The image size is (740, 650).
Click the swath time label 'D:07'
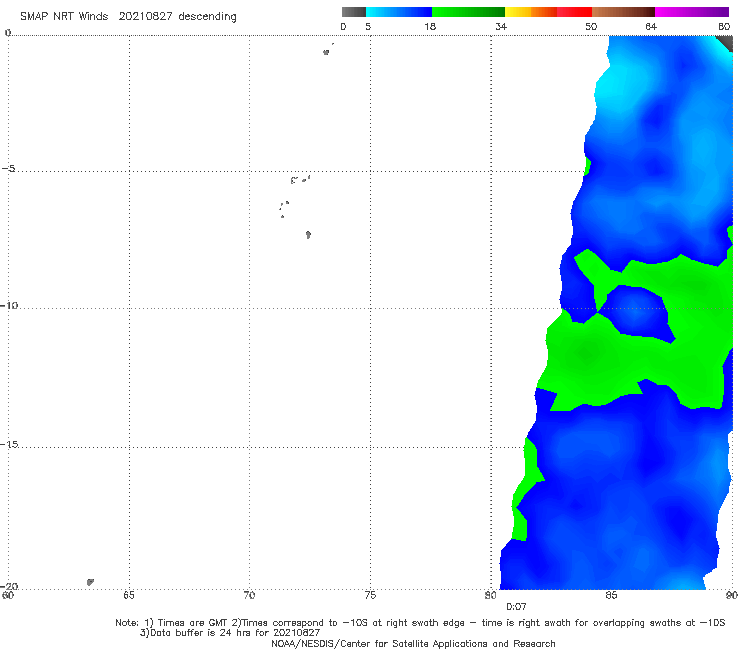(516, 607)
